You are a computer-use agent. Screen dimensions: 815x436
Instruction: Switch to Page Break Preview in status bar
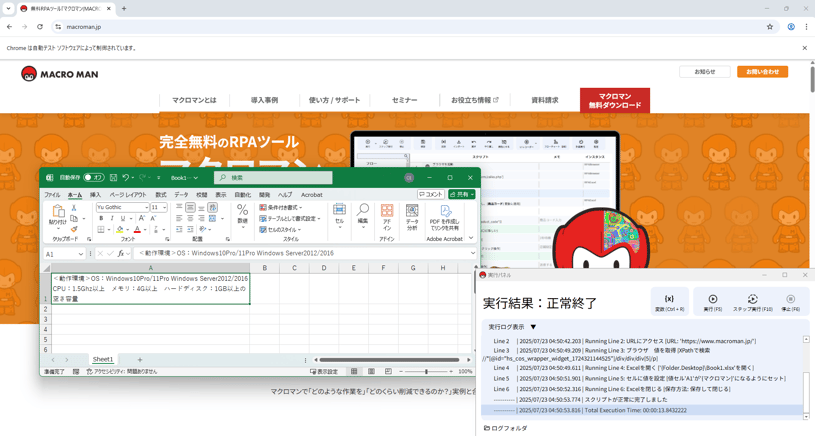(x=388, y=372)
